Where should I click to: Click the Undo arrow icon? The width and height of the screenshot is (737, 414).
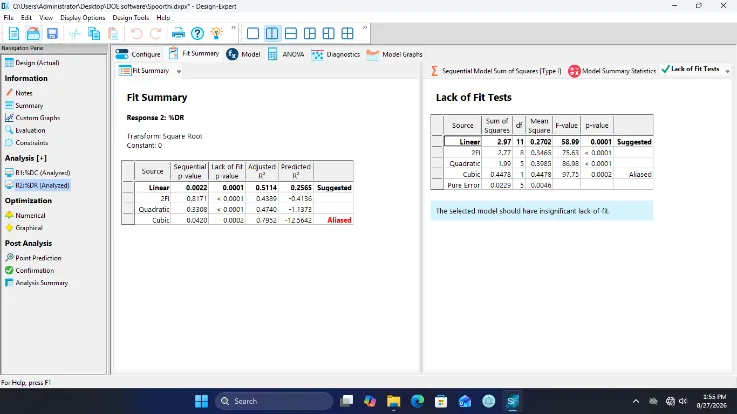coord(136,33)
